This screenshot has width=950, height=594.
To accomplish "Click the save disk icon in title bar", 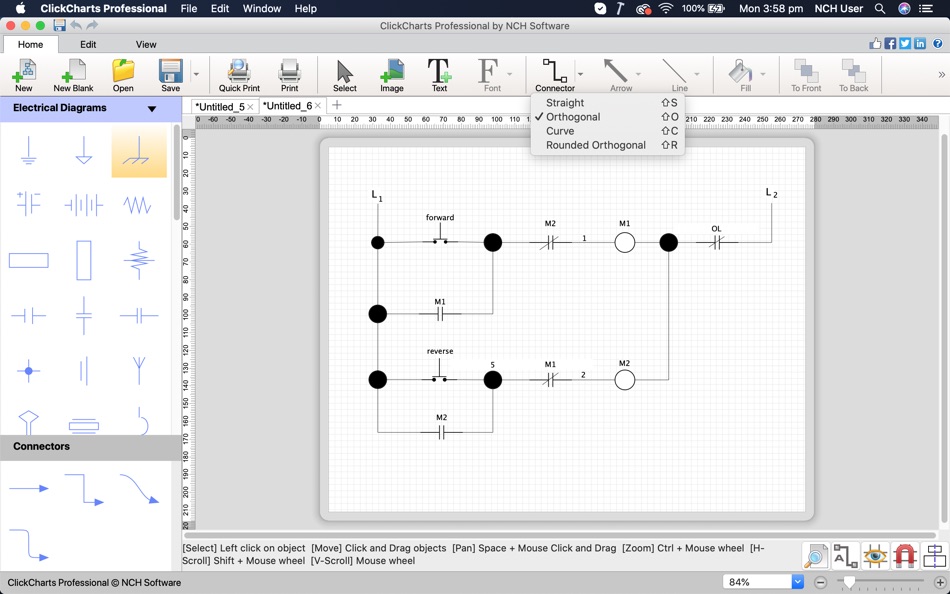I will [x=59, y=25].
